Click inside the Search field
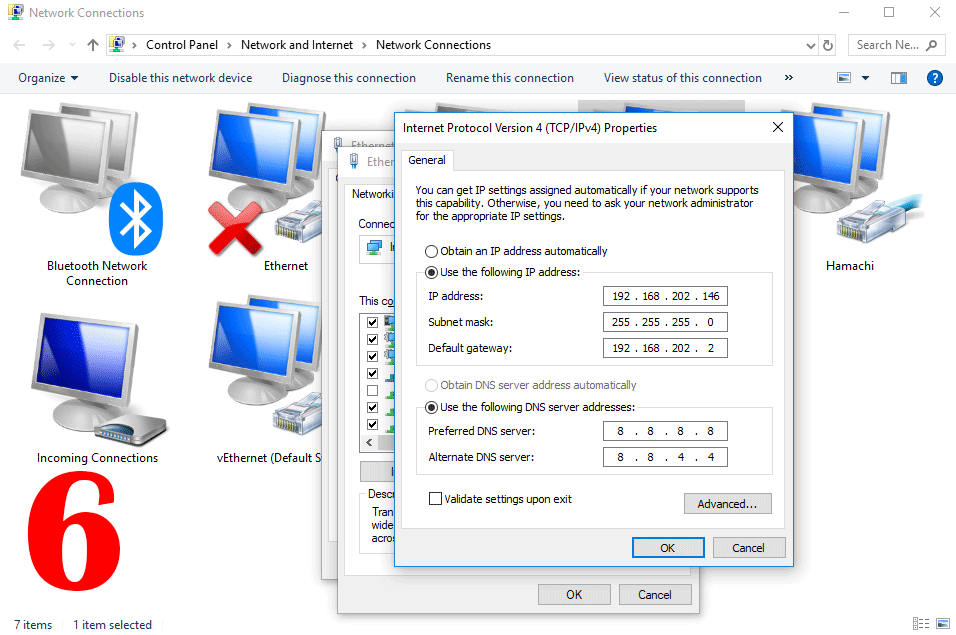The height and width of the screenshot is (635, 956). coord(890,45)
